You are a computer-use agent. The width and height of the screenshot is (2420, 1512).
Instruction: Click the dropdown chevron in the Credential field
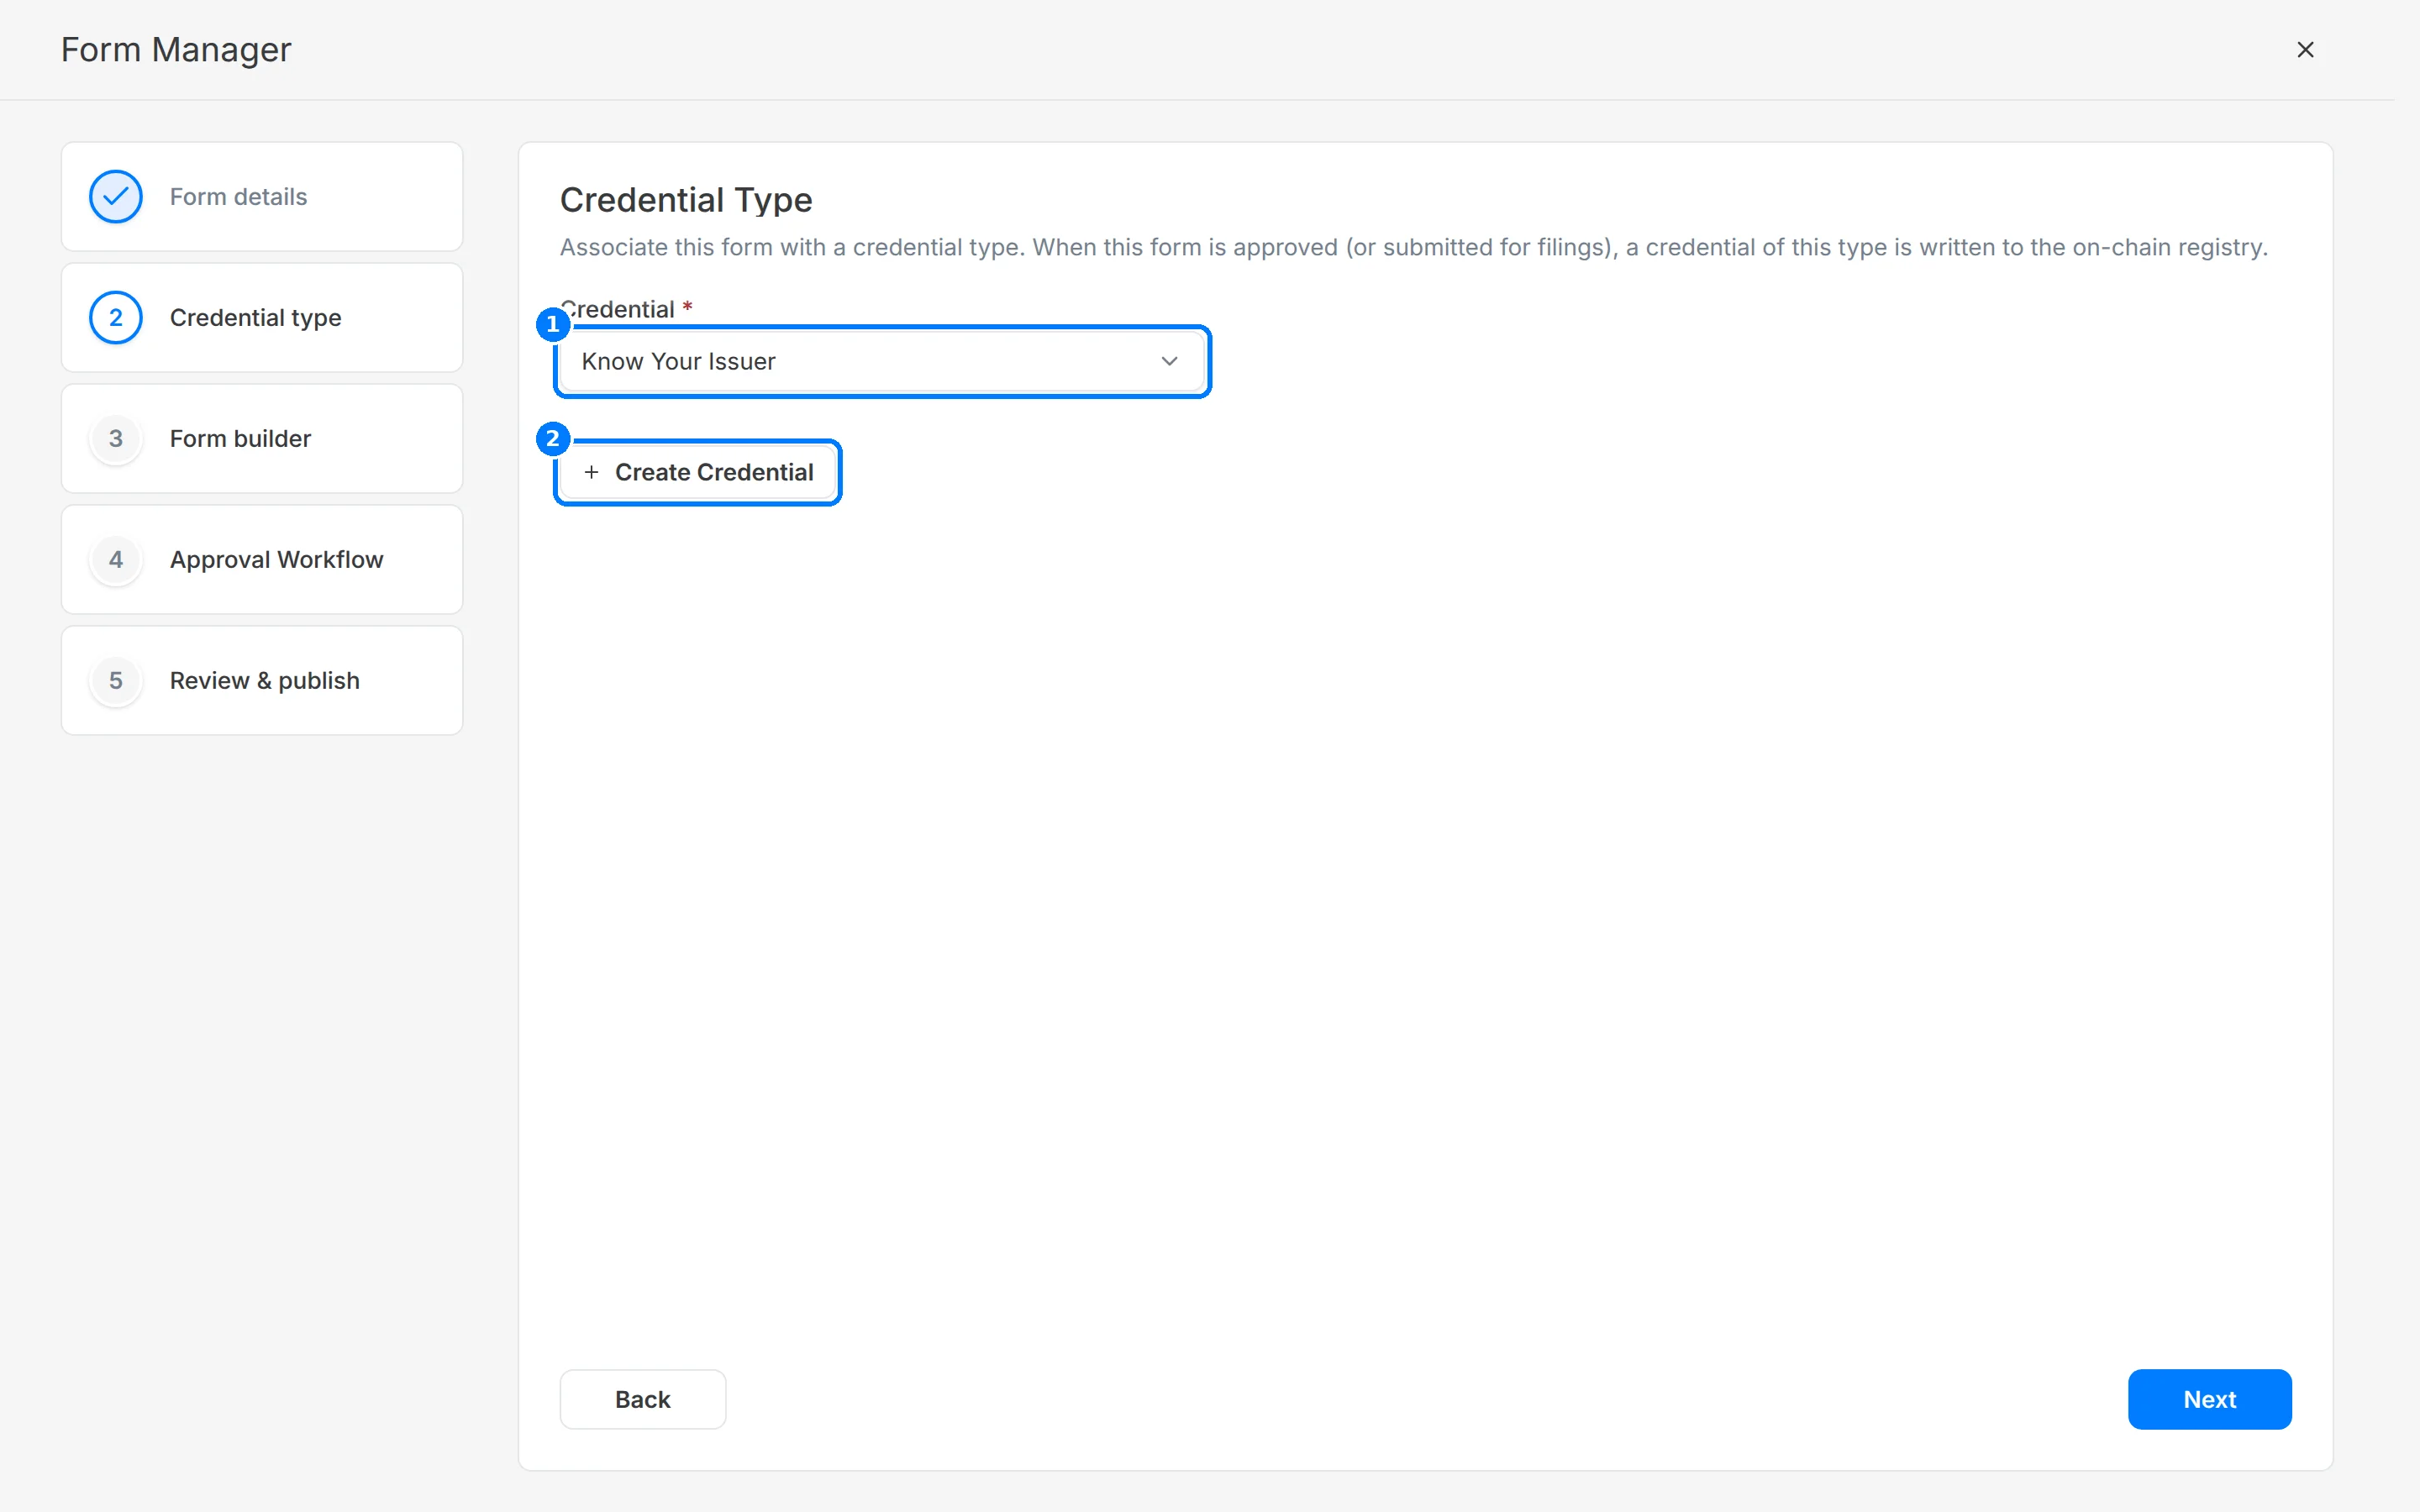(1169, 361)
